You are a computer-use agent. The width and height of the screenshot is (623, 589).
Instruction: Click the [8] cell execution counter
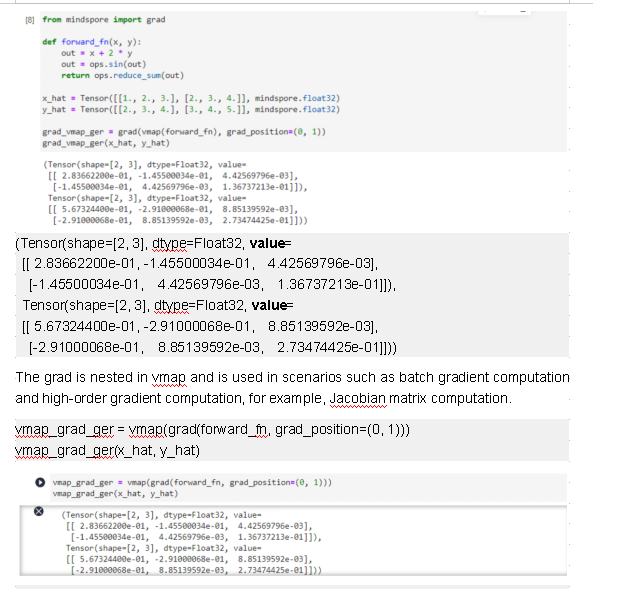[x=30, y=19]
